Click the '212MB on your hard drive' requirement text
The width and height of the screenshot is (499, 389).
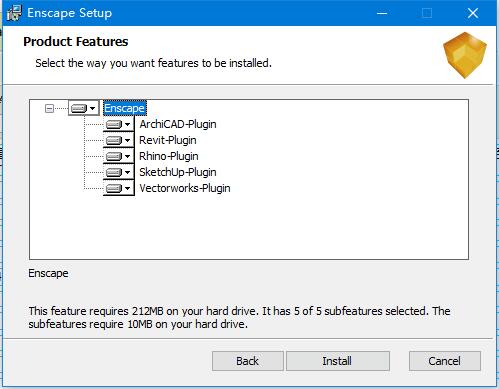click(x=194, y=311)
